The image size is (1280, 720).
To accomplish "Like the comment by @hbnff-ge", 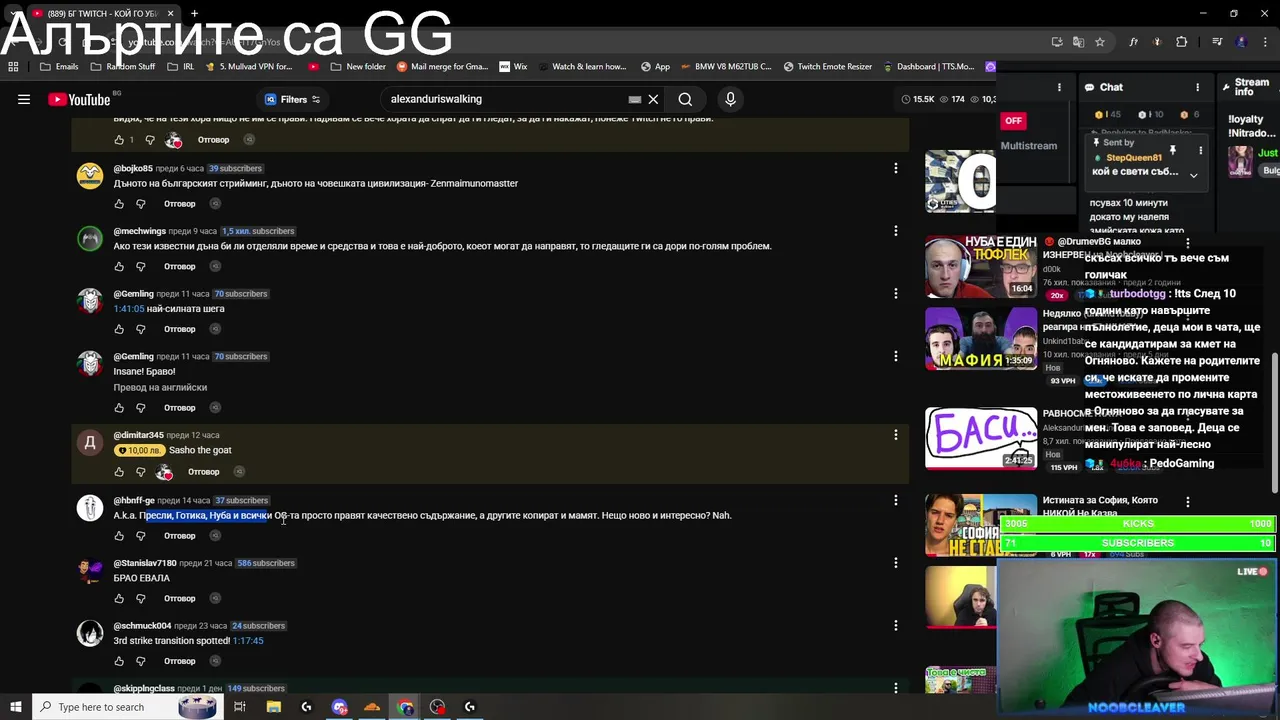I will (x=119, y=536).
